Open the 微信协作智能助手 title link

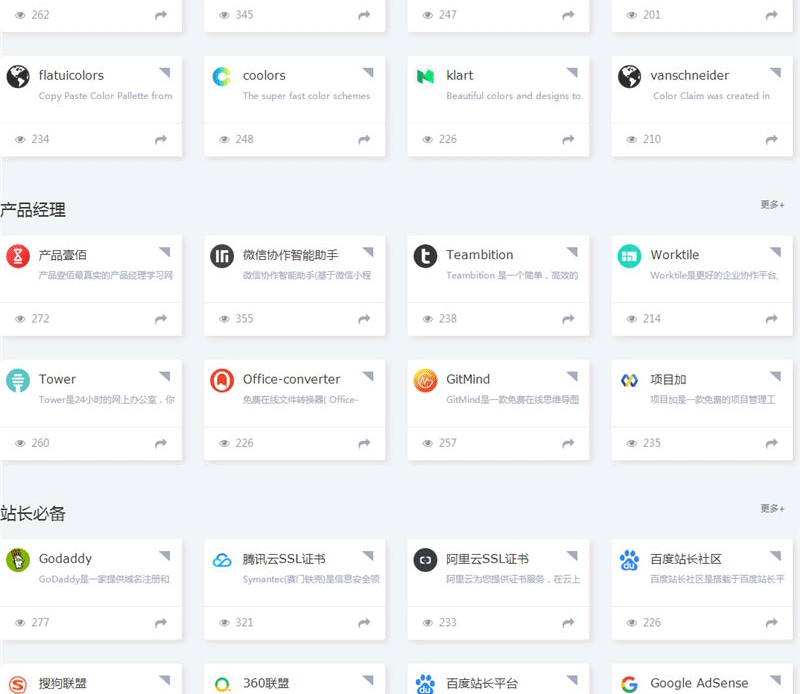click(x=290, y=255)
